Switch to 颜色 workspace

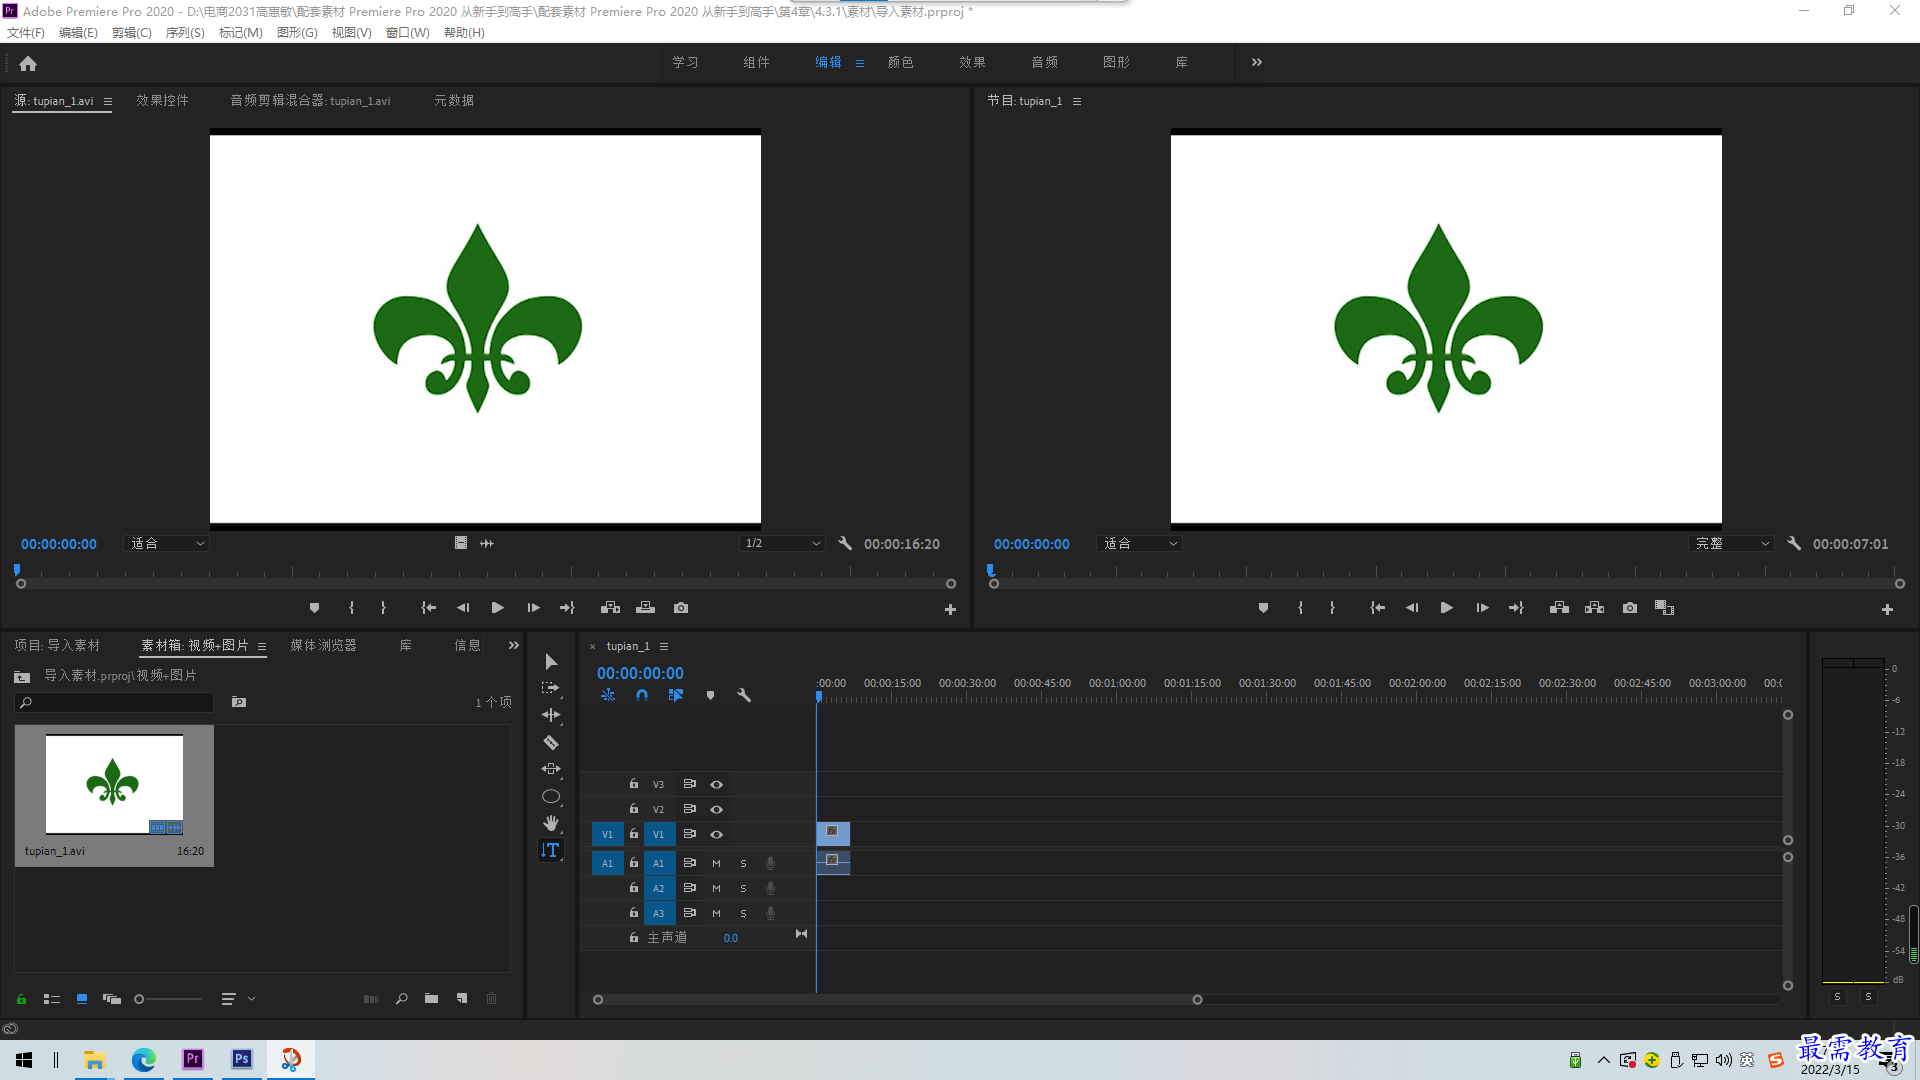(x=901, y=62)
